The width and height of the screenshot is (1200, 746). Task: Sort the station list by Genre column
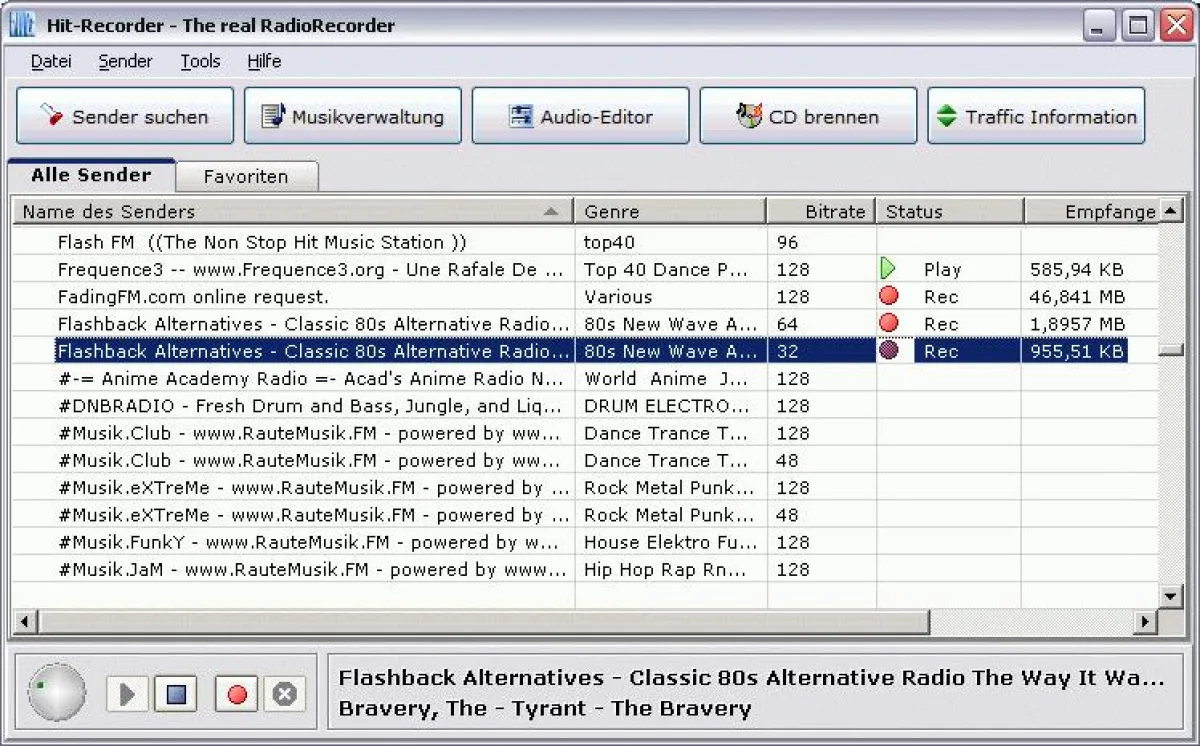tap(670, 212)
